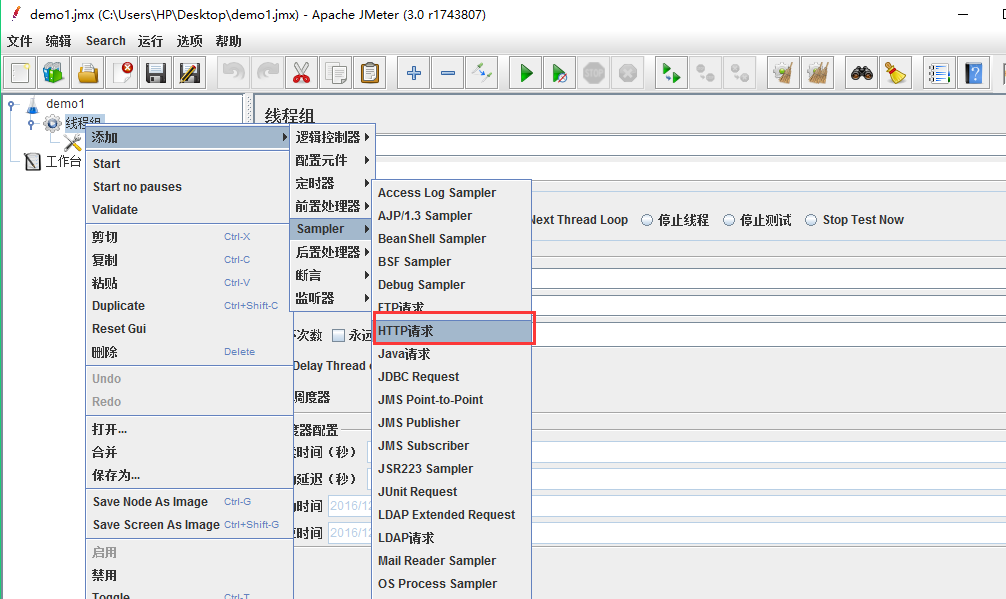This screenshot has height=599, width=1006.
Task: Click the Expand All plus icon
Action: (x=414, y=72)
